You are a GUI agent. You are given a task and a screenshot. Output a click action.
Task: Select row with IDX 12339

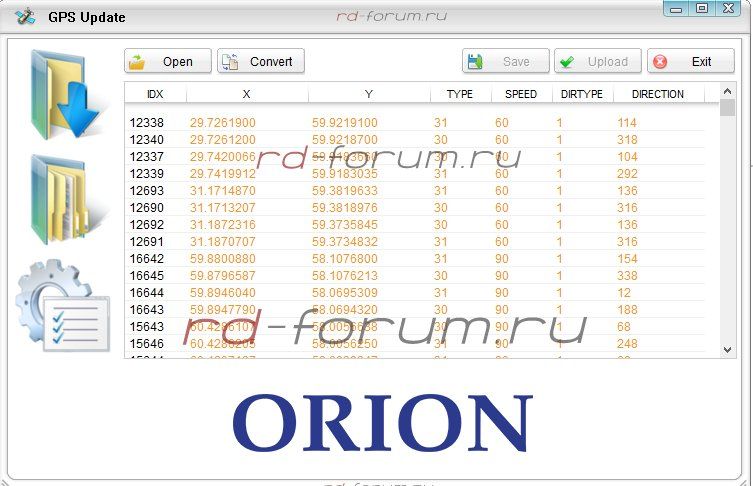click(x=415, y=173)
